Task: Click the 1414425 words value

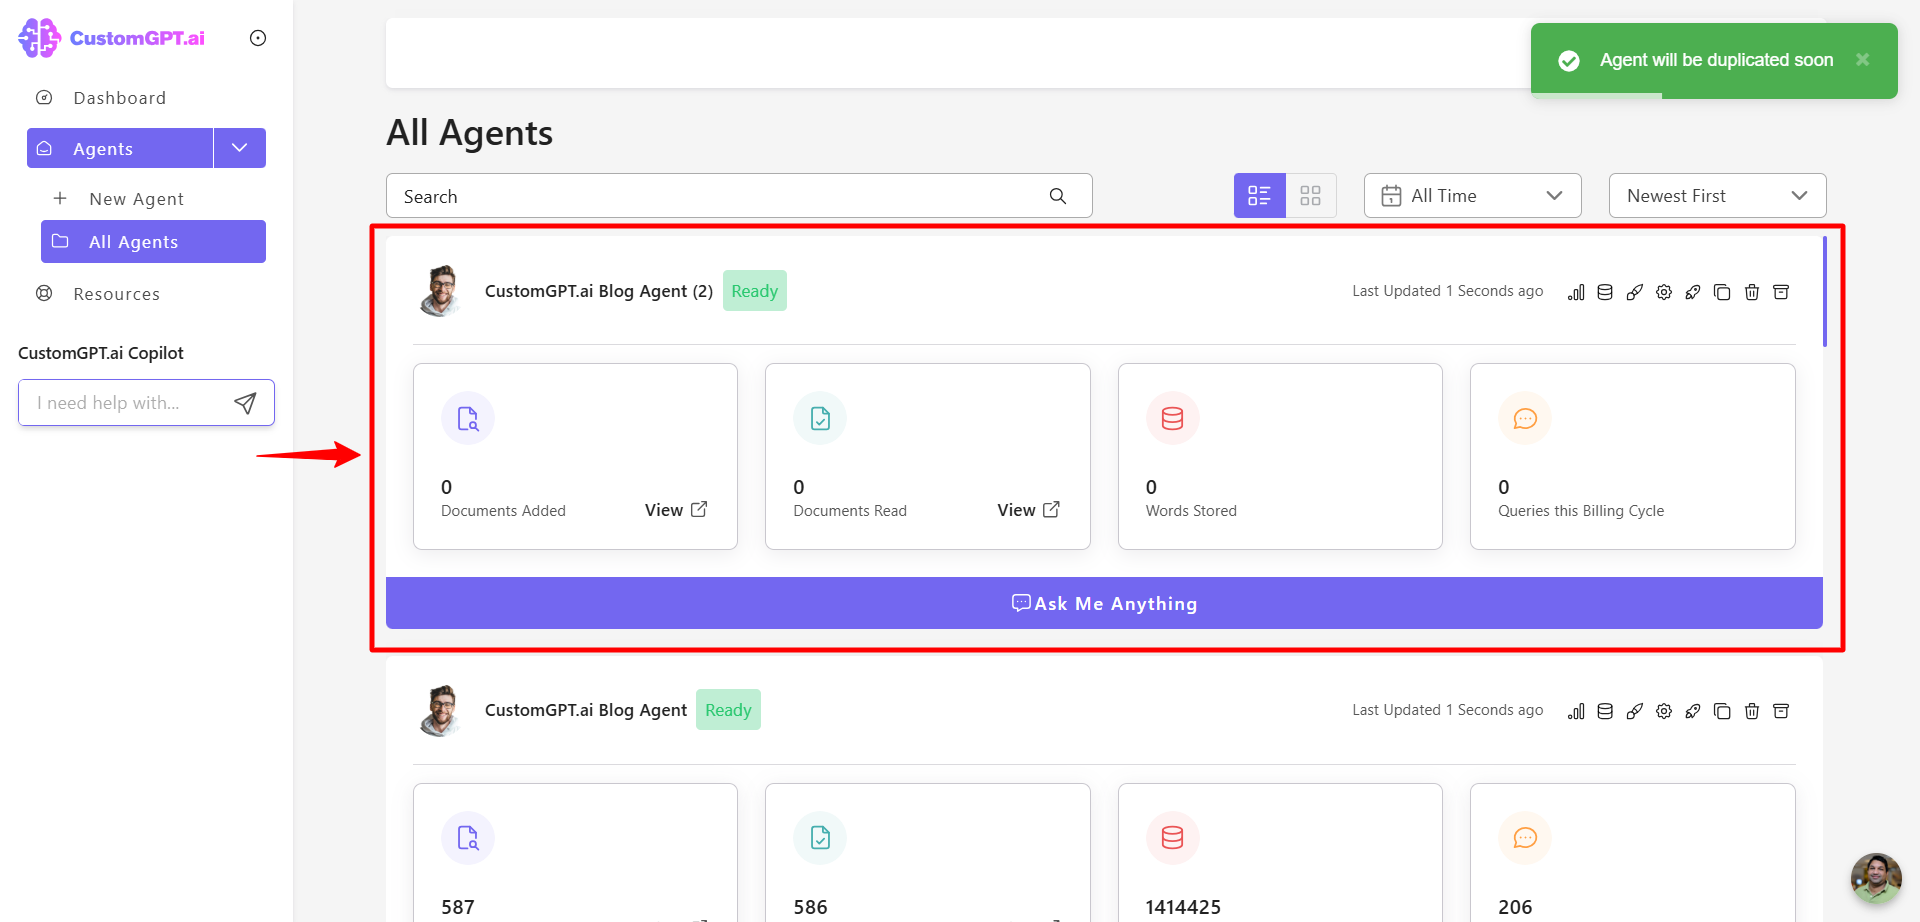Action: pyautogui.click(x=1183, y=907)
